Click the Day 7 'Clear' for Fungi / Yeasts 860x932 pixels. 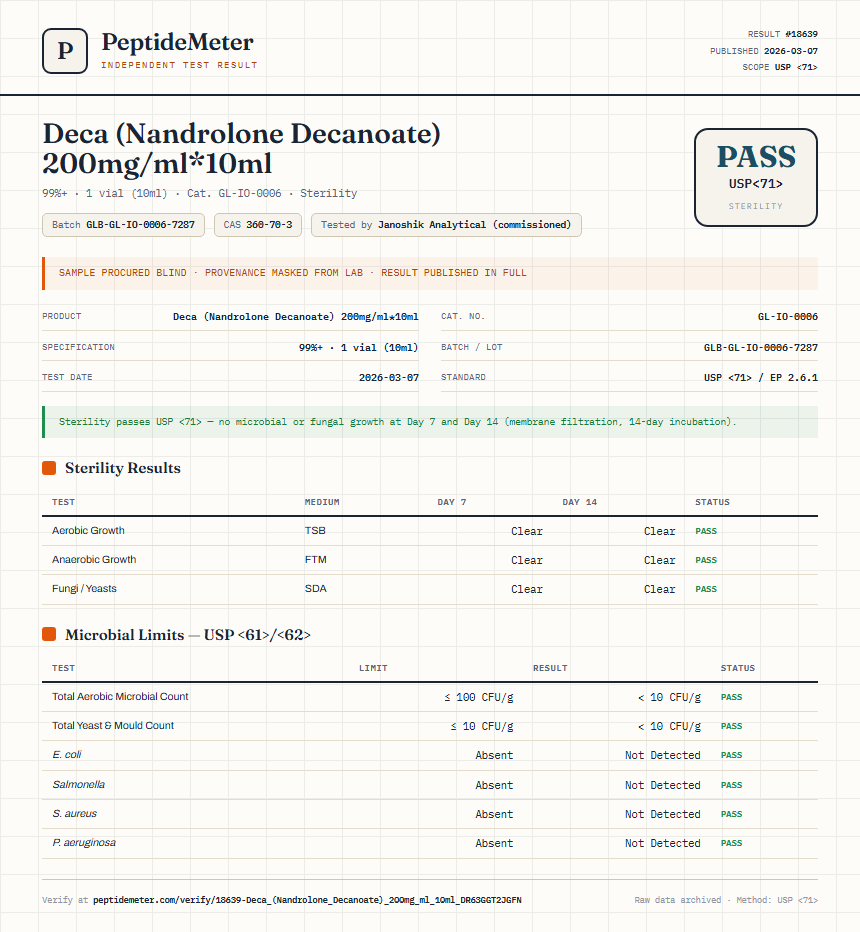527,590
